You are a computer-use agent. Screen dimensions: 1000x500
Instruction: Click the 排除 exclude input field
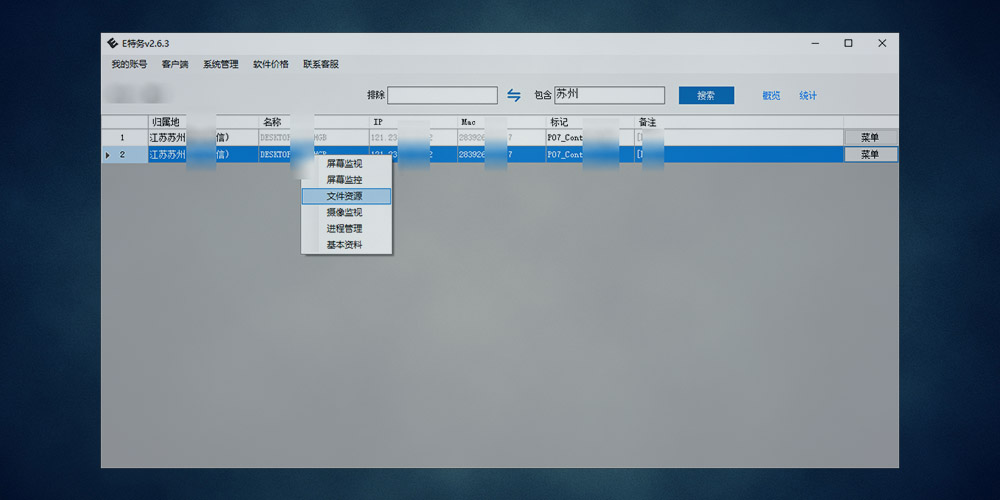coord(442,95)
